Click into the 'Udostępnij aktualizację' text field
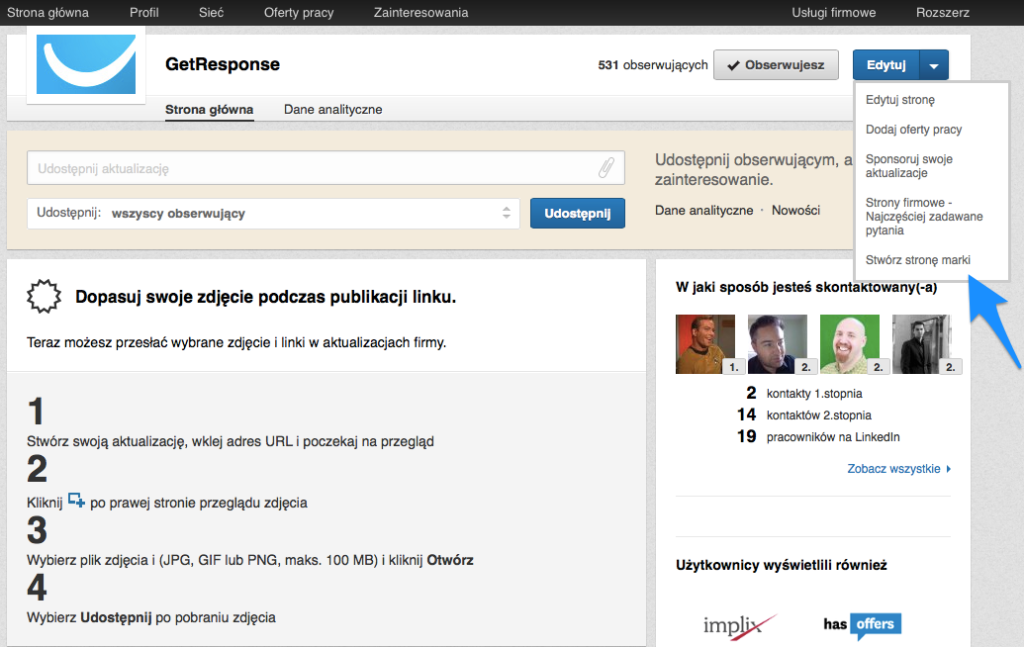Viewport: 1024px width, 647px height. [x=326, y=168]
